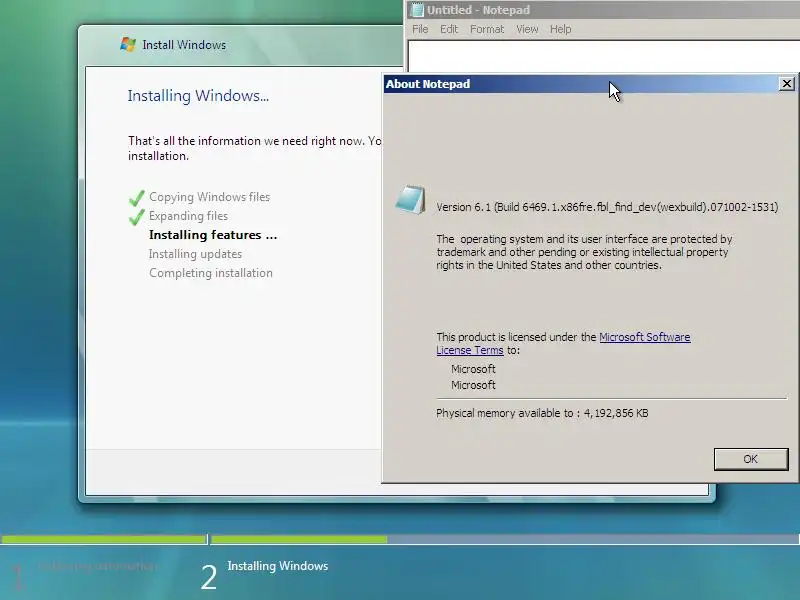Click the 'Installing updates' step text

pos(195,254)
